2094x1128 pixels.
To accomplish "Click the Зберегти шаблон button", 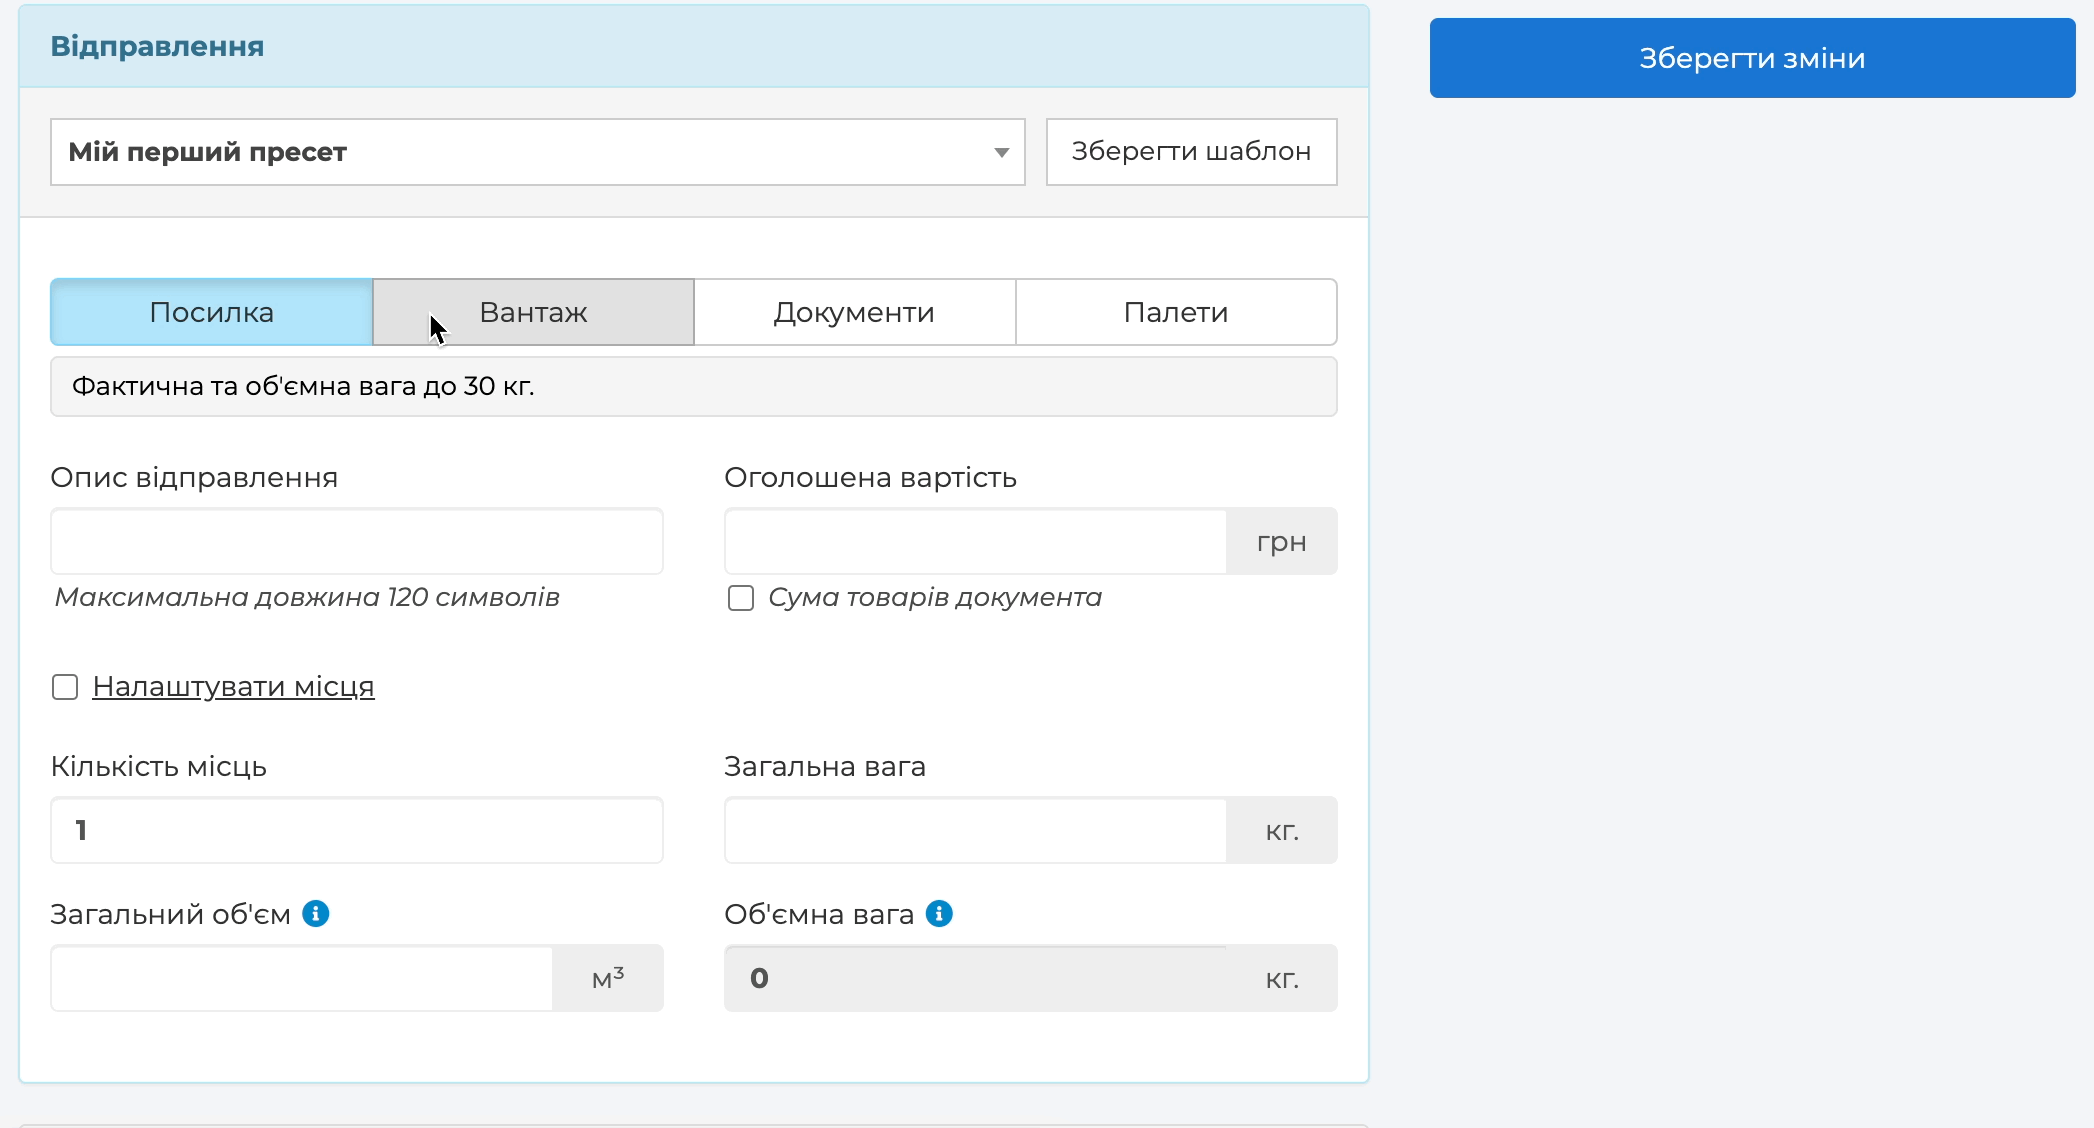I will 1191,152.
